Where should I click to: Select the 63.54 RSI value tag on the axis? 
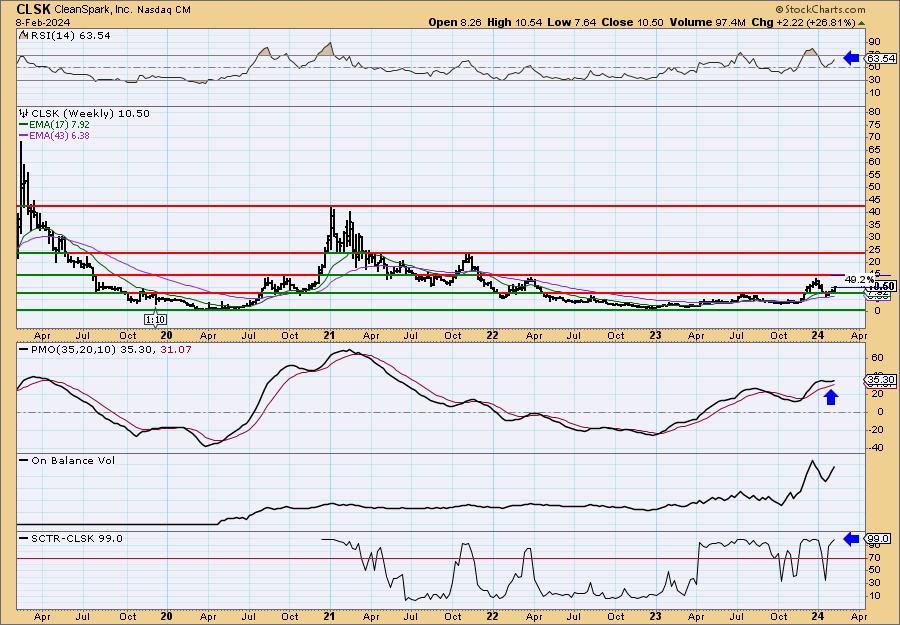881,59
